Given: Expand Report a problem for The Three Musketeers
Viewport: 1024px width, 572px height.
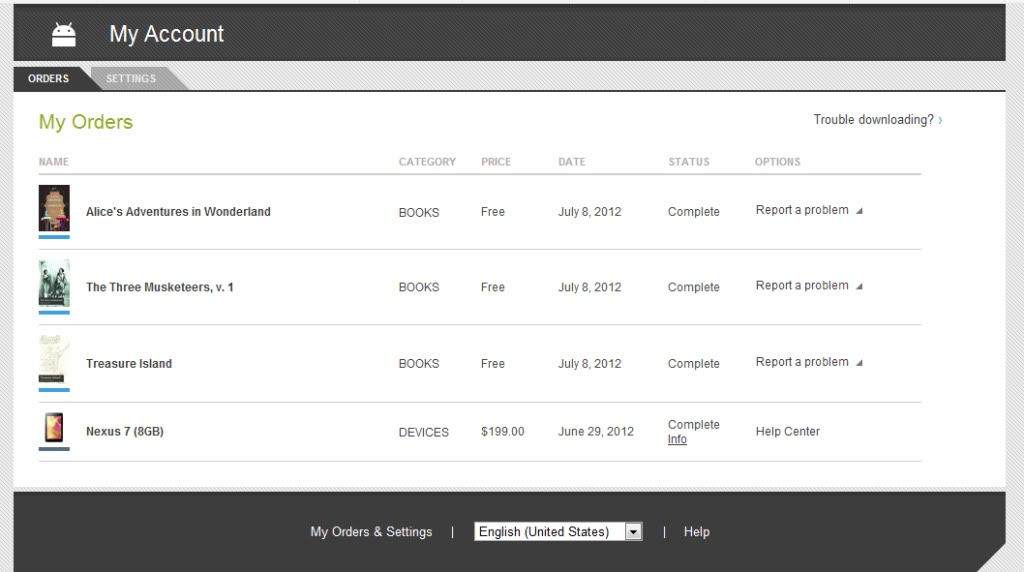Looking at the screenshot, I should (x=808, y=286).
